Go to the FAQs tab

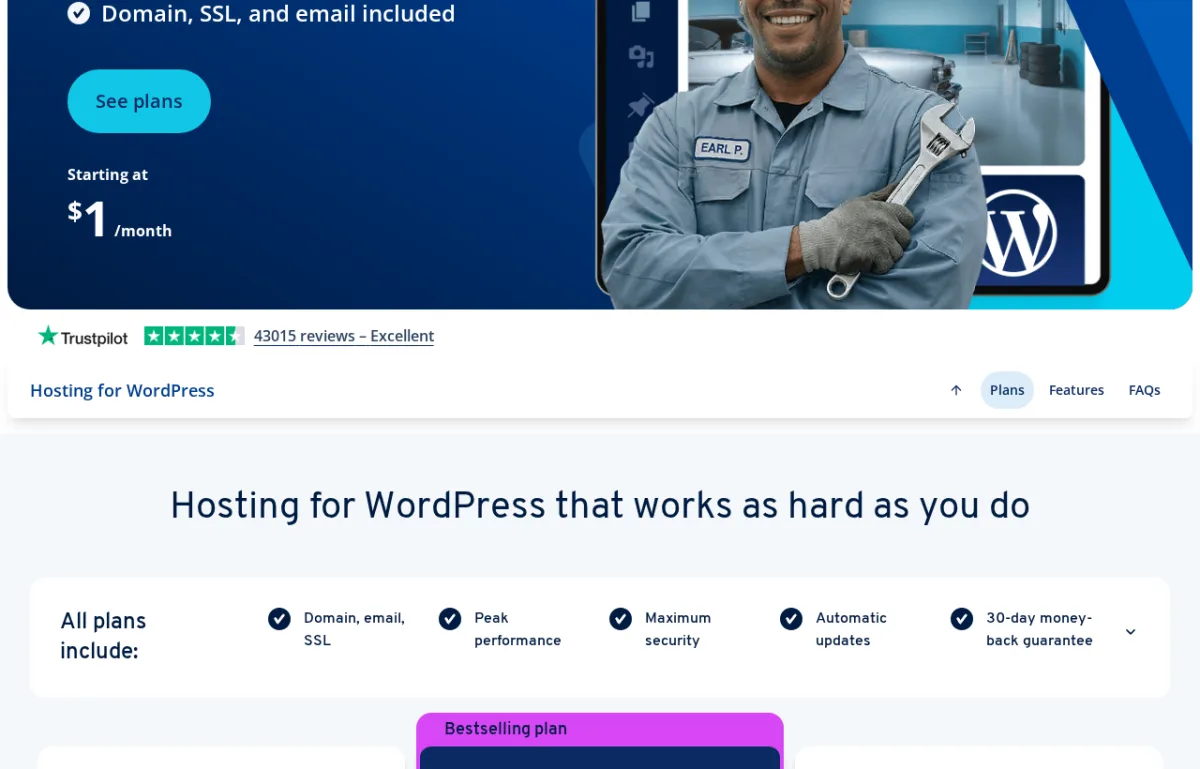pyautogui.click(x=1144, y=390)
